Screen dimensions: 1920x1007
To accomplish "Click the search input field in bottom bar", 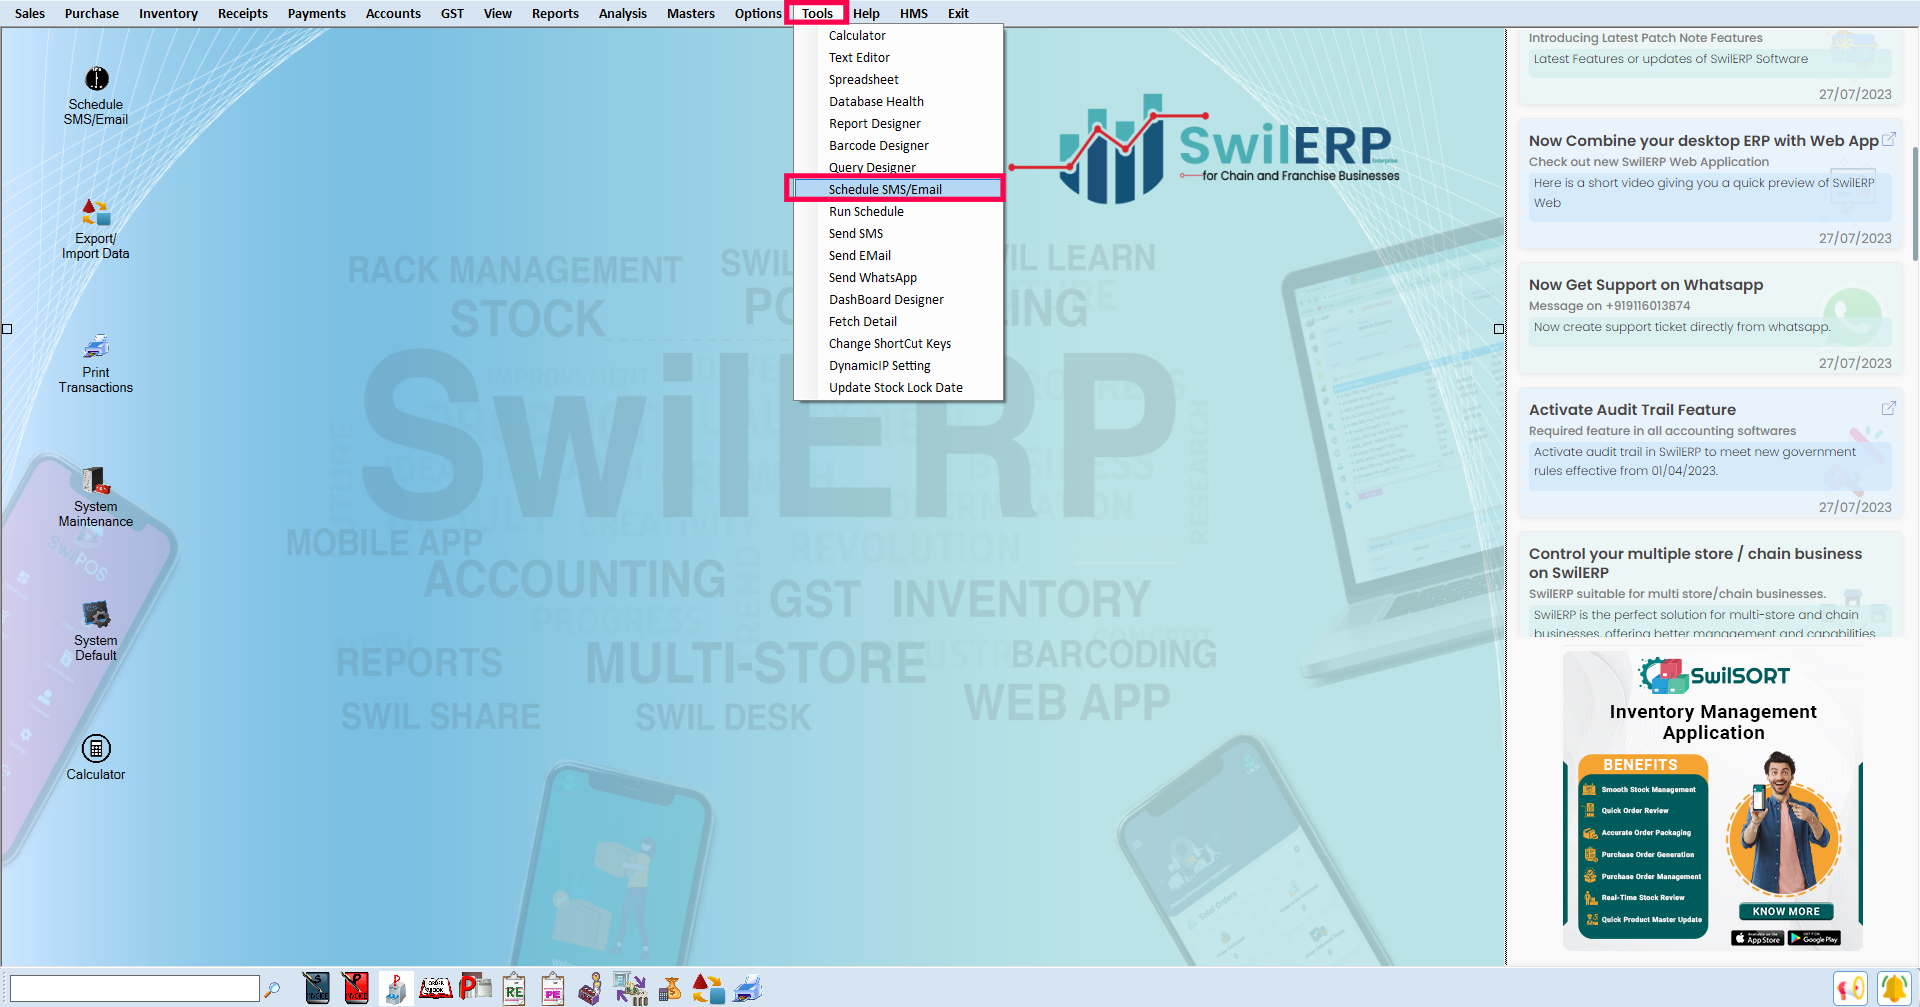I will click(x=134, y=989).
